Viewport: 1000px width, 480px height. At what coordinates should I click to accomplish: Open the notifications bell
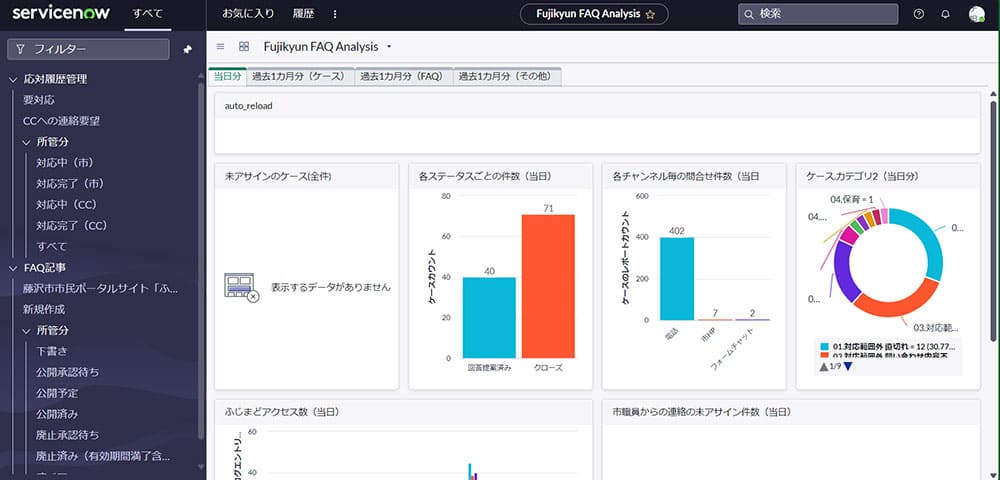[x=945, y=14]
